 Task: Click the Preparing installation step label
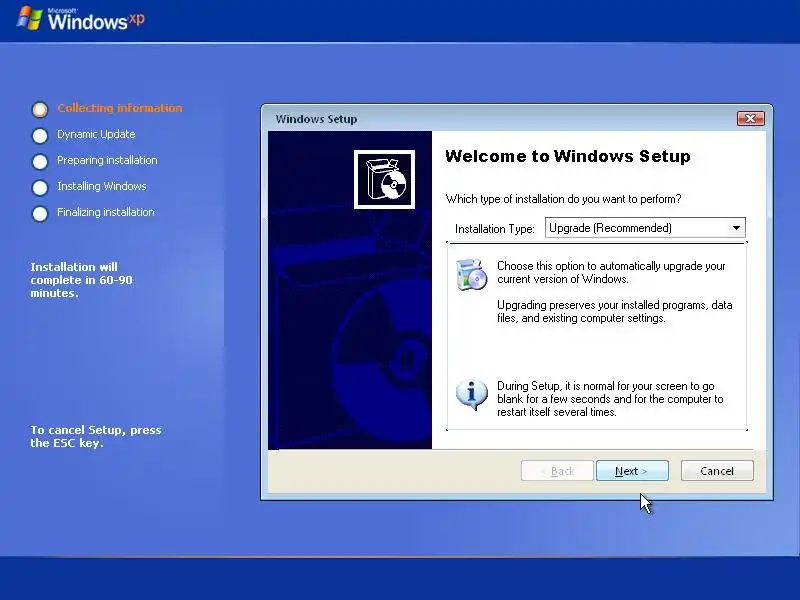(x=107, y=160)
